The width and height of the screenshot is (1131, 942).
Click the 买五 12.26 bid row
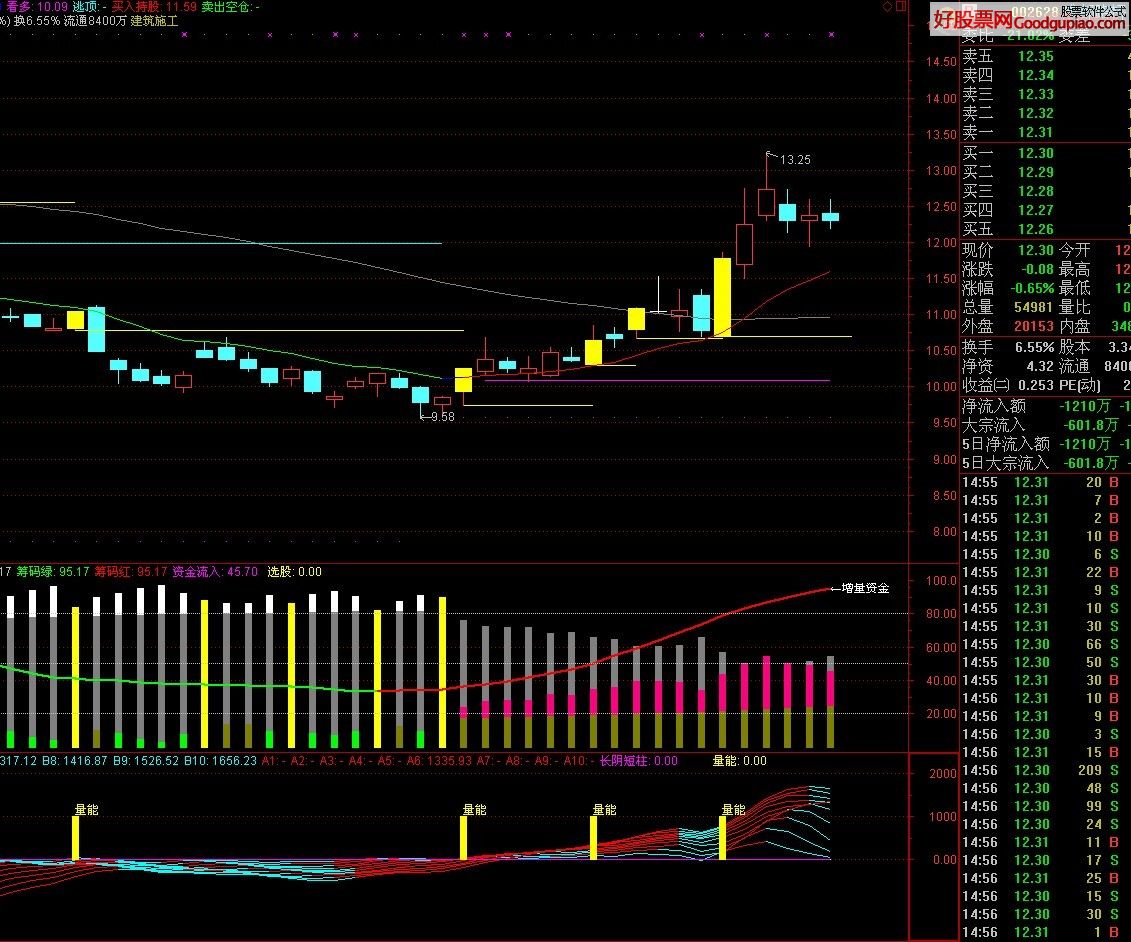click(x=1045, y=229)
